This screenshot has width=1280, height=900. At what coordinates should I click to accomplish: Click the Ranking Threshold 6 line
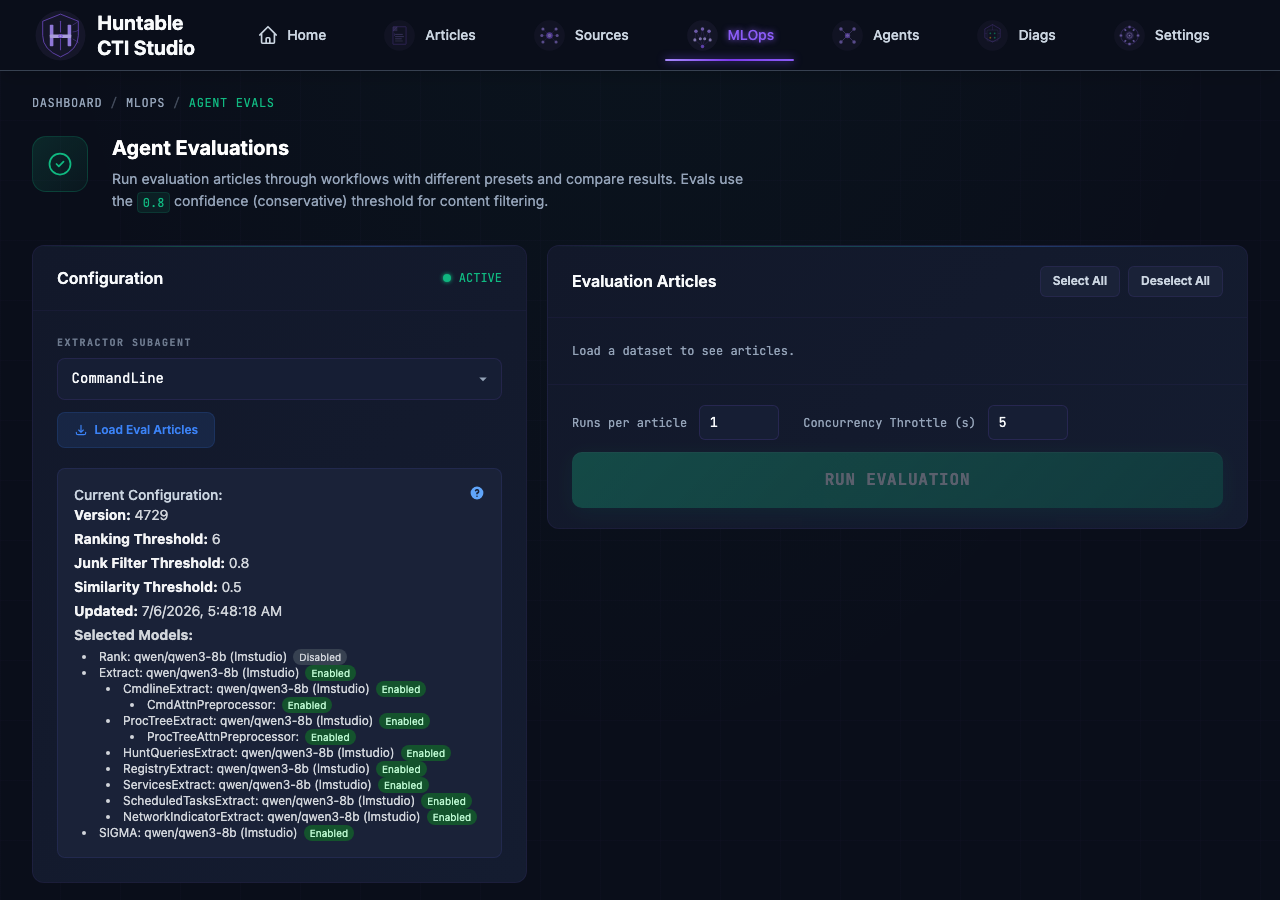147,539
